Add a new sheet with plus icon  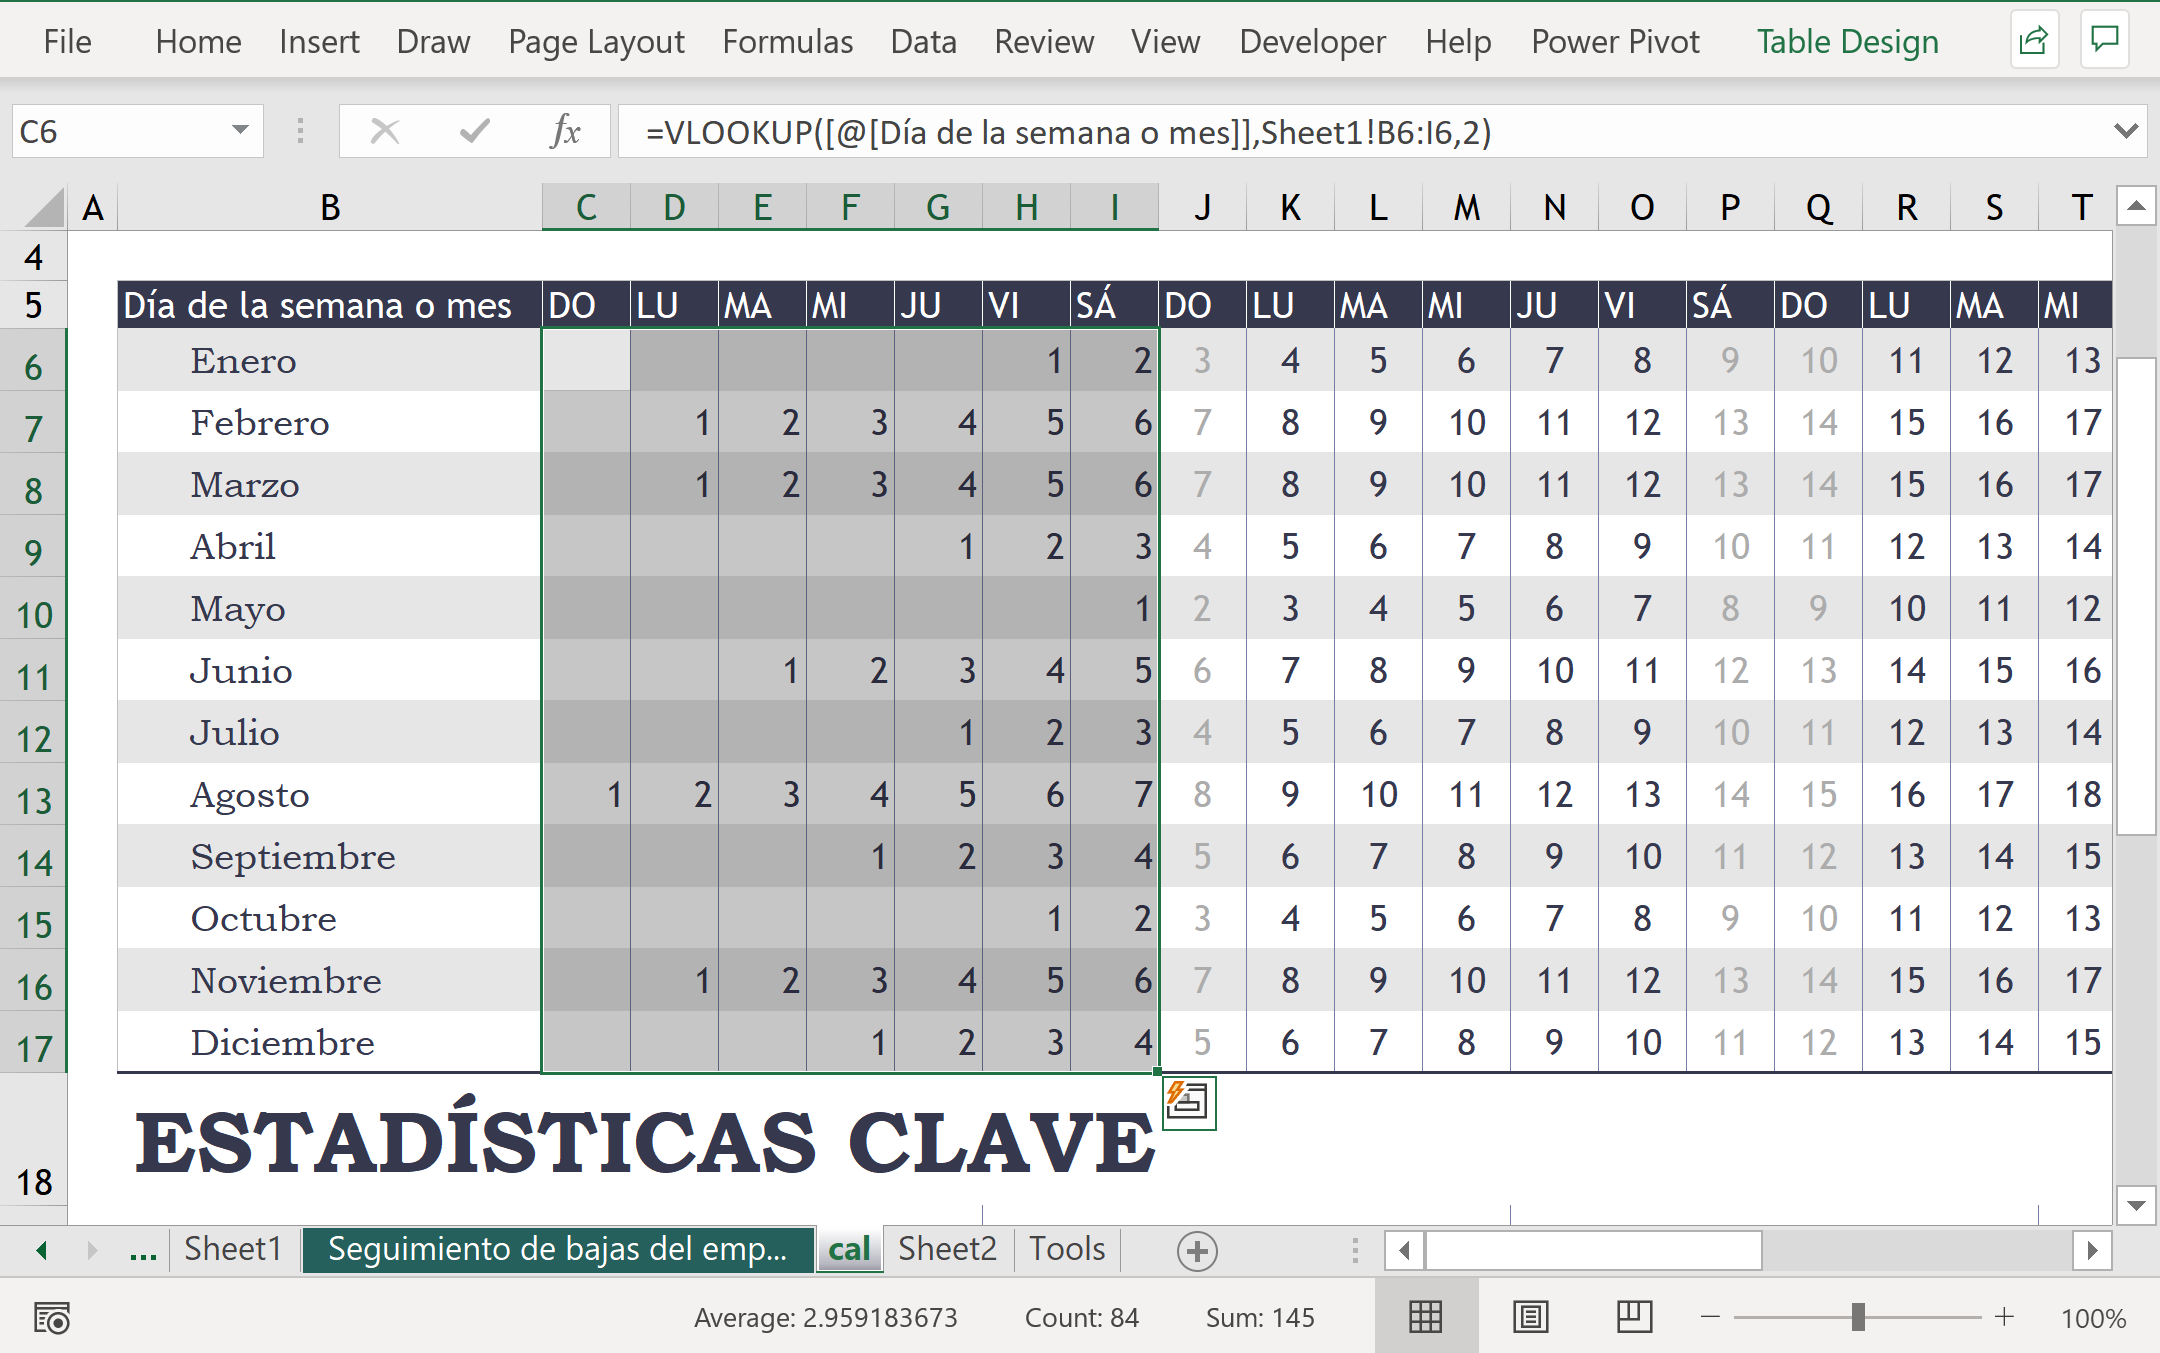(1197, 1251)
